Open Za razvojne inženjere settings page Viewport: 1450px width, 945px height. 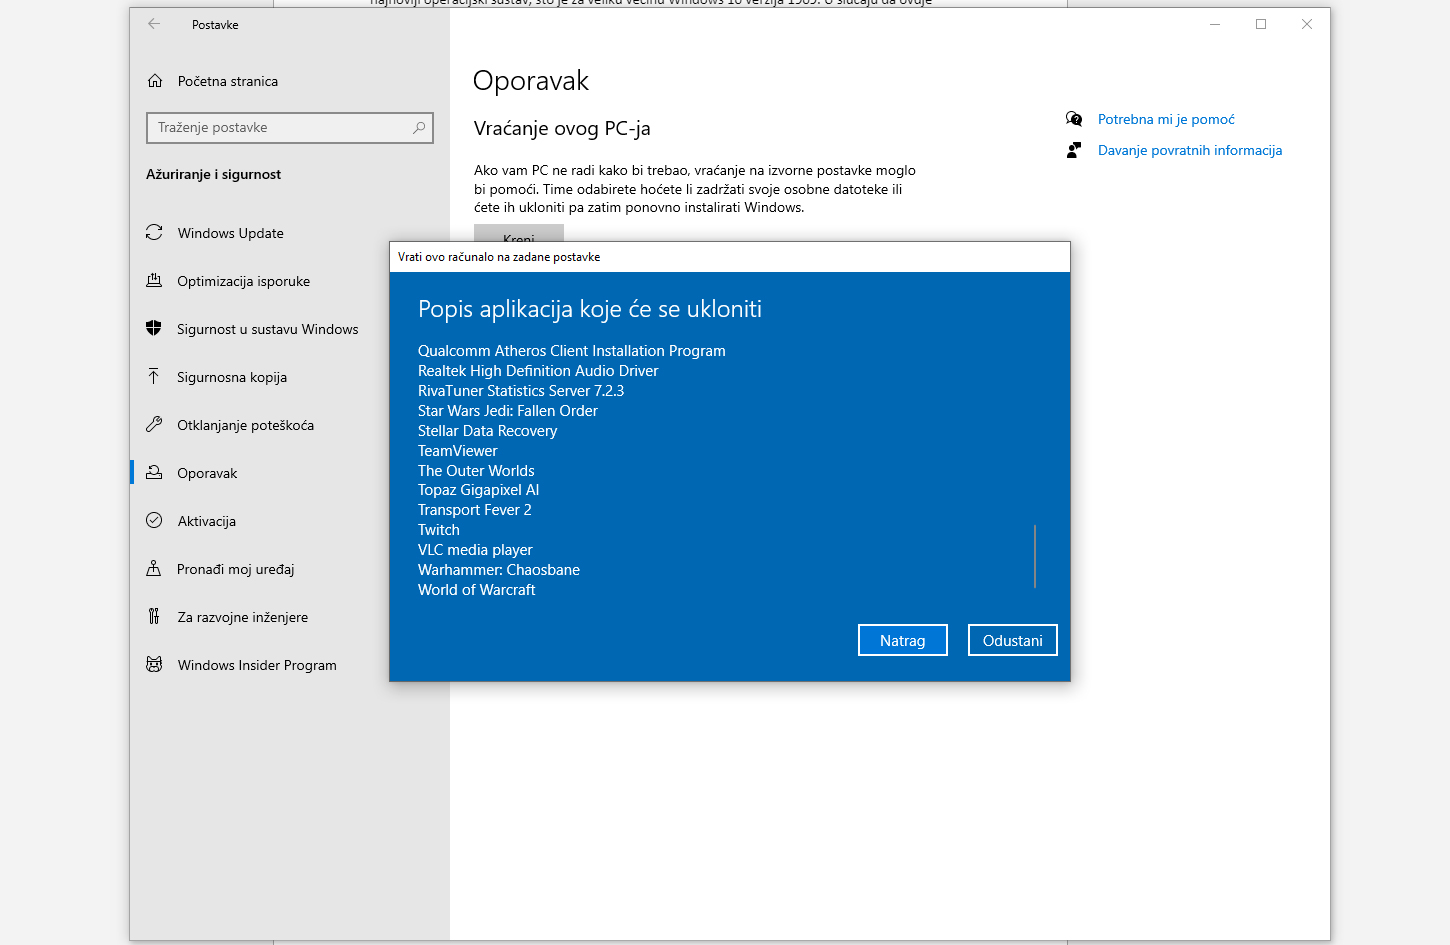click(x=242, y=617)
